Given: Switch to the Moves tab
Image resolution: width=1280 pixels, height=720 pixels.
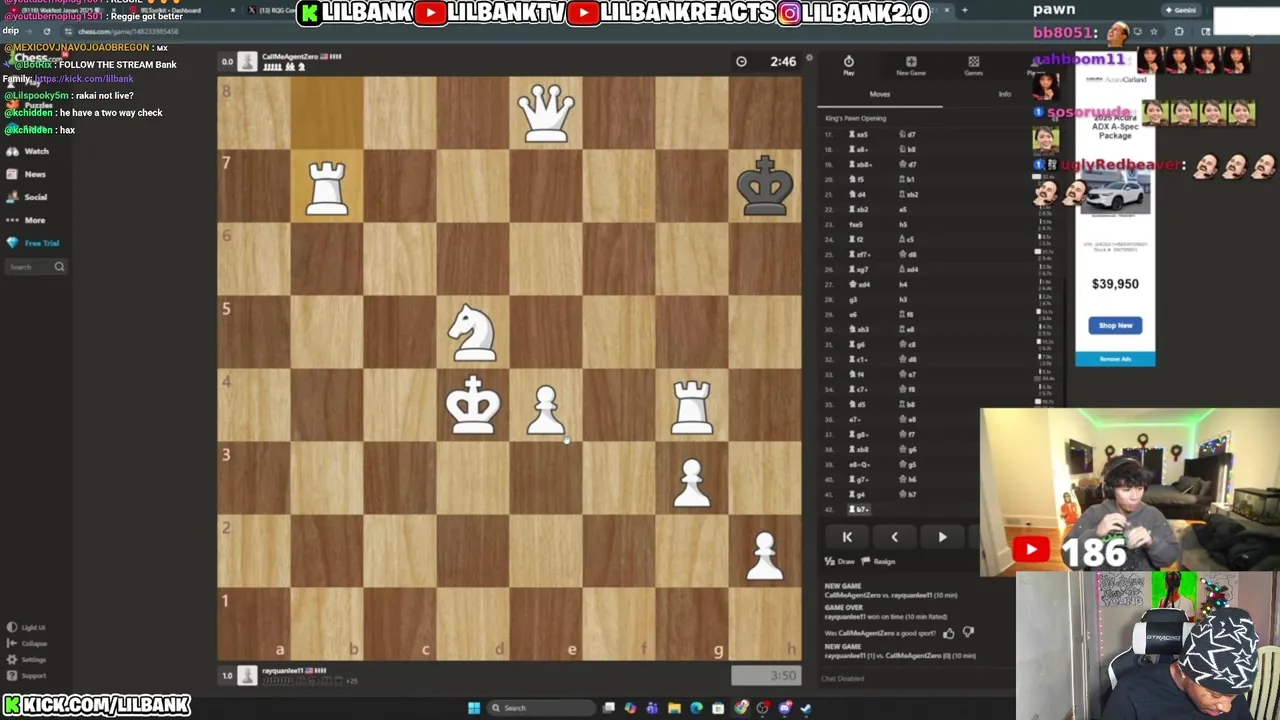Looking at the screenshot, I should pos(880,94).
